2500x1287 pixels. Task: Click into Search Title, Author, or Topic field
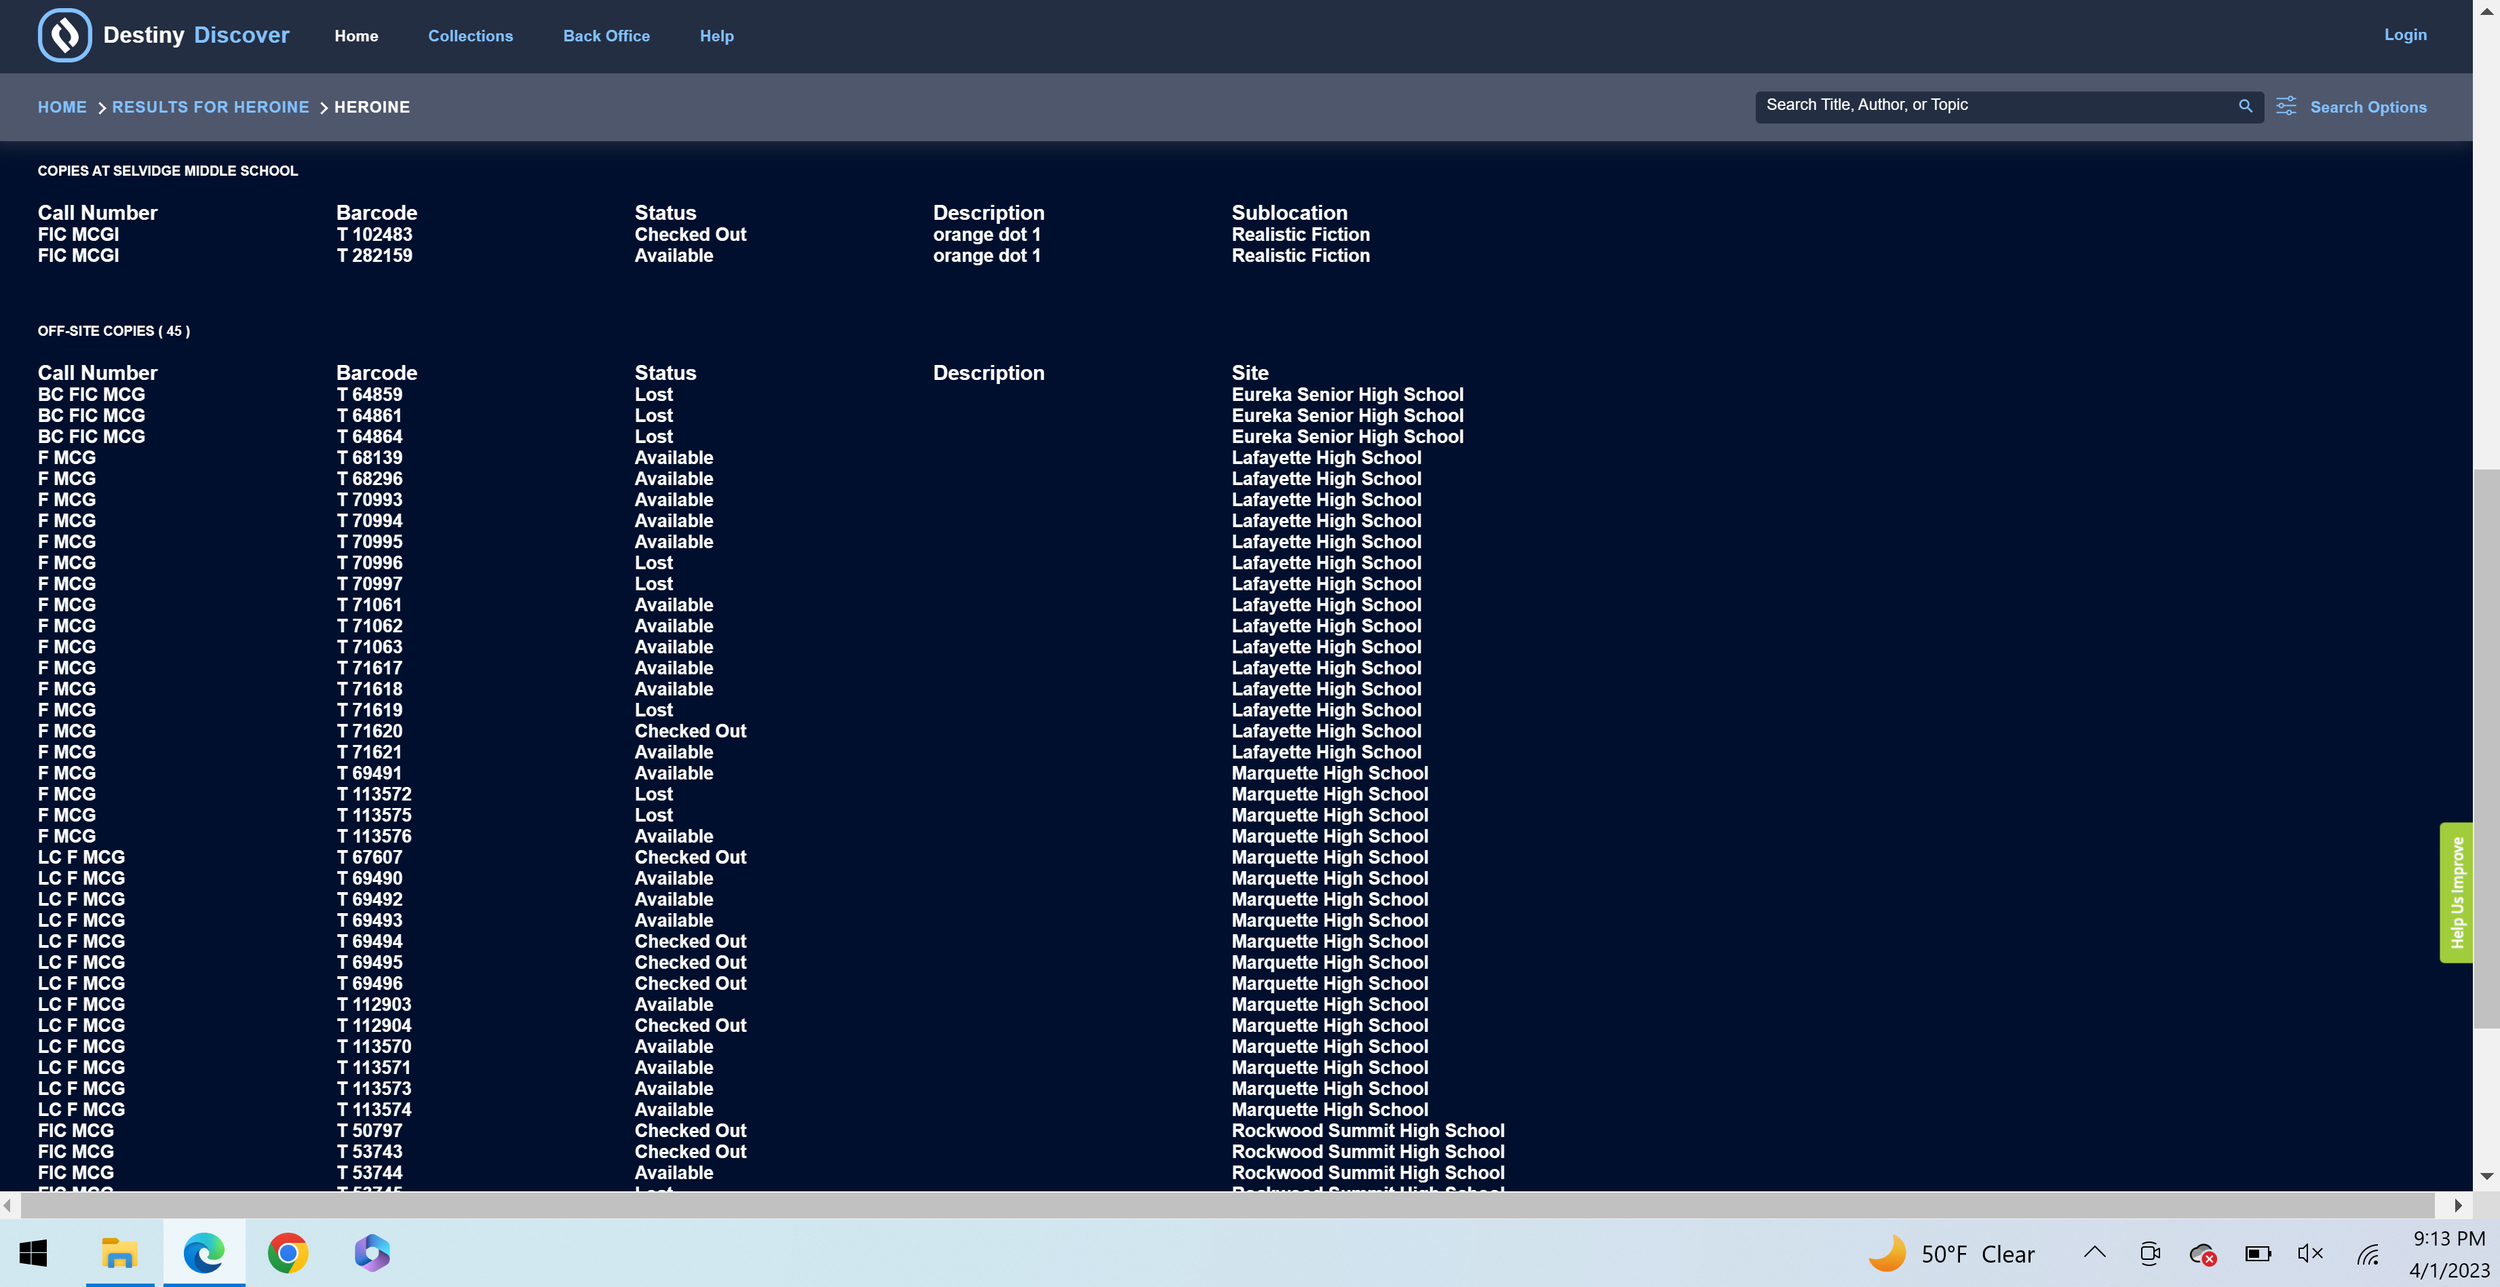(1990, 106)
